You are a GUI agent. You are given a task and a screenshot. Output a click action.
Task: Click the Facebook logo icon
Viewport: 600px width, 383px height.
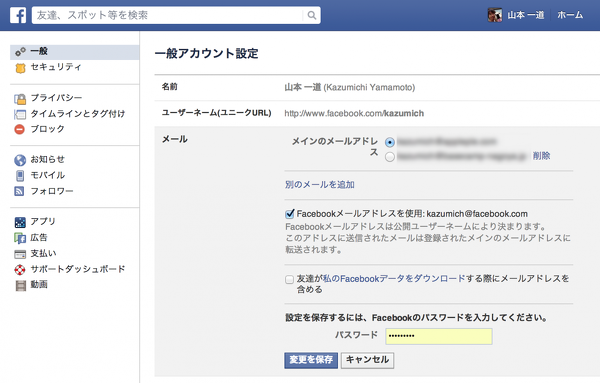coord(18,15)
